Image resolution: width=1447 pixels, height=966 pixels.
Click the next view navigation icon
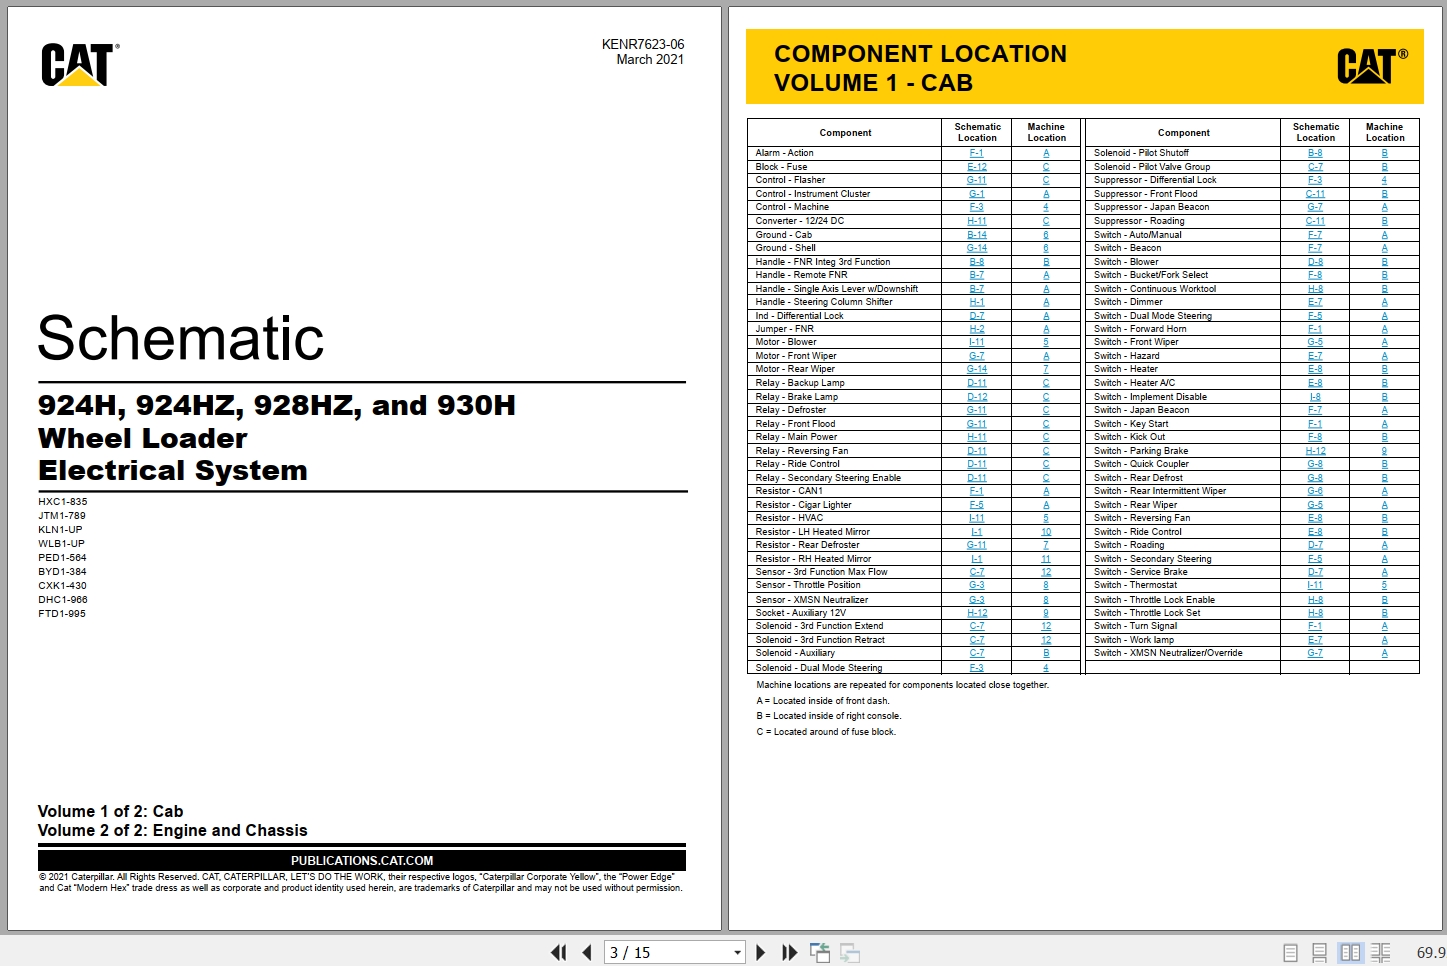[850, 953]
